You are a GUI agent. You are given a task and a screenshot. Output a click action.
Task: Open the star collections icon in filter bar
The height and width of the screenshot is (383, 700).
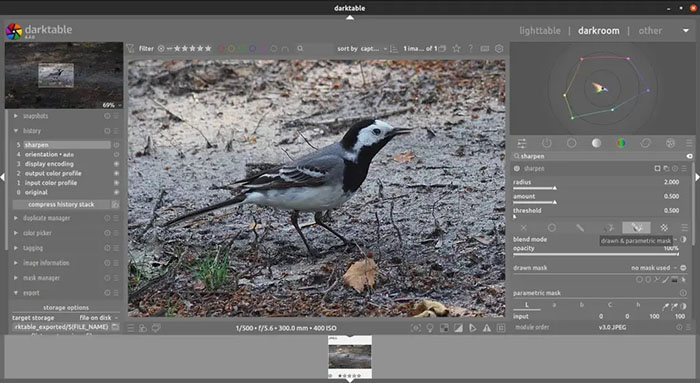[456, 48]
